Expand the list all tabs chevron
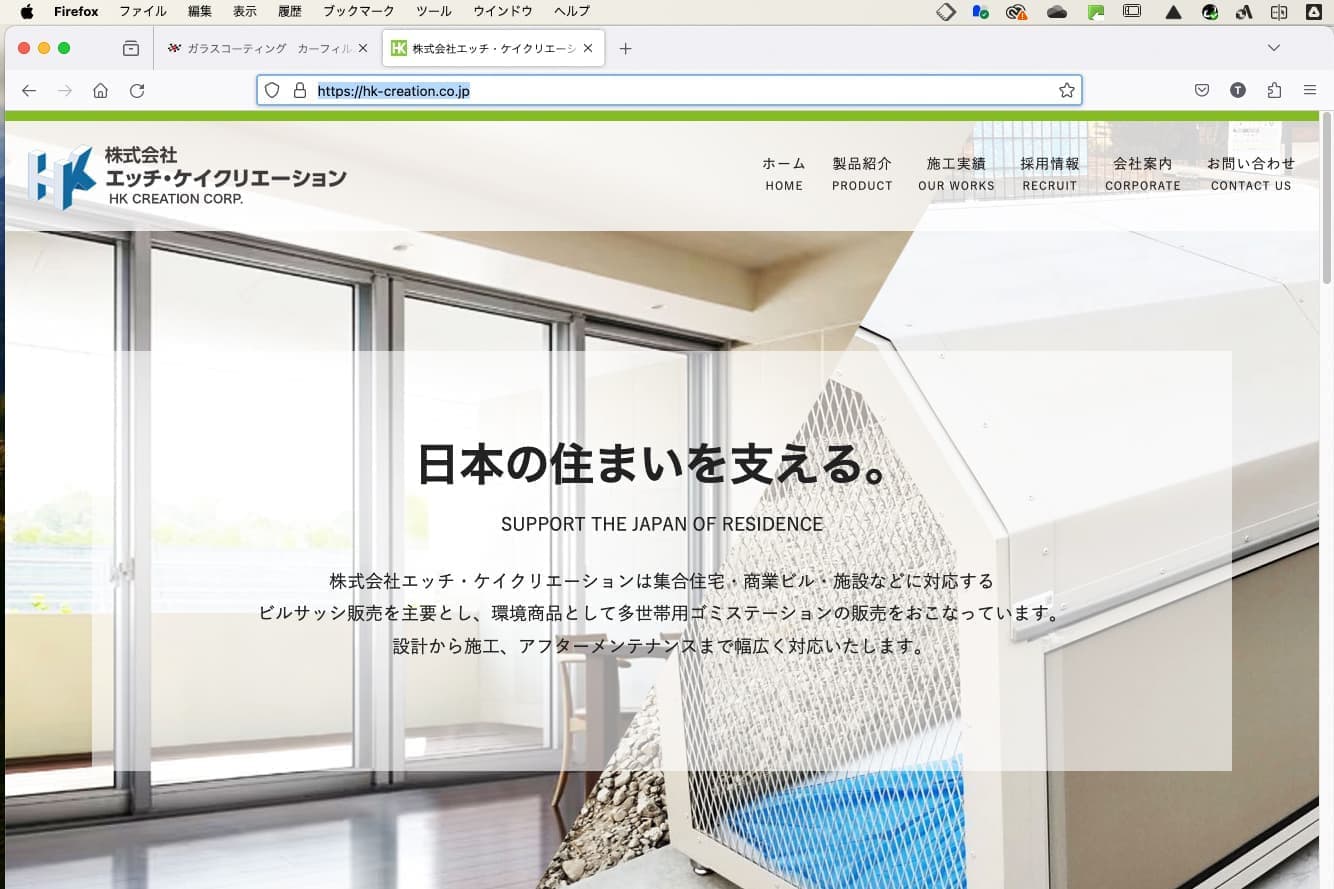 pyautogui.click(x=1273, y=48)
